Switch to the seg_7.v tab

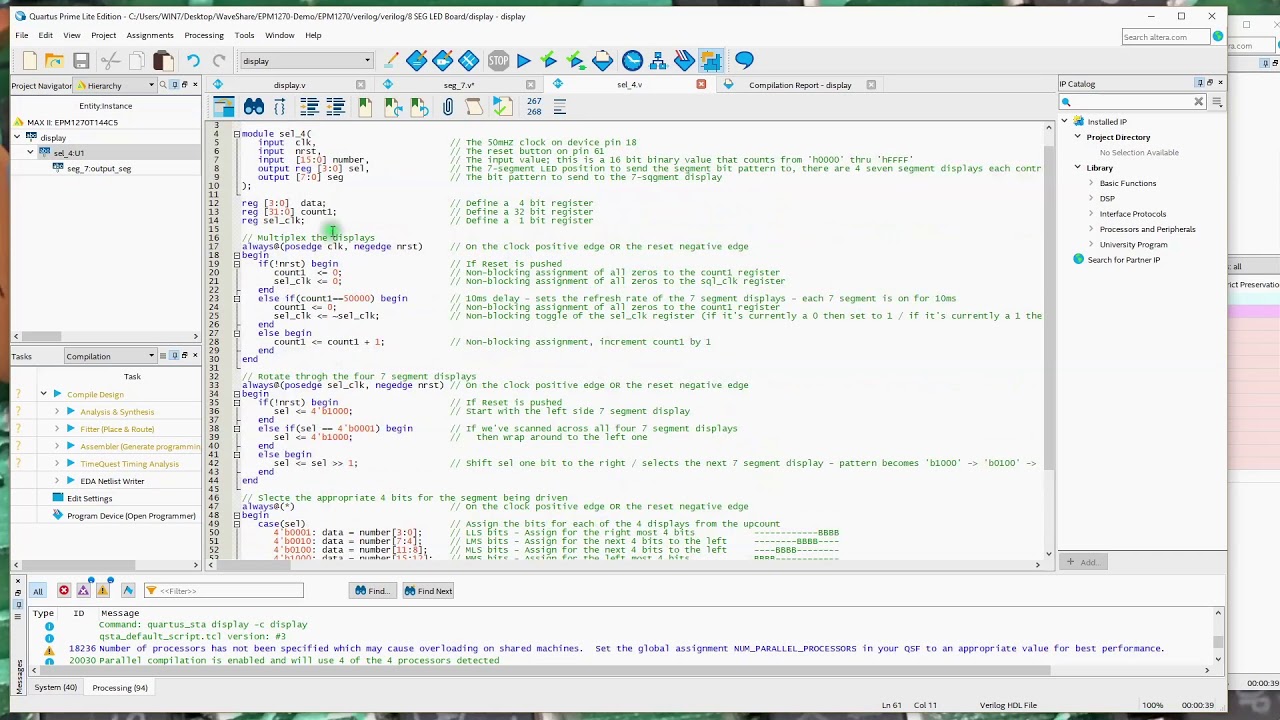pyautogui.click(x=458, y=85)
